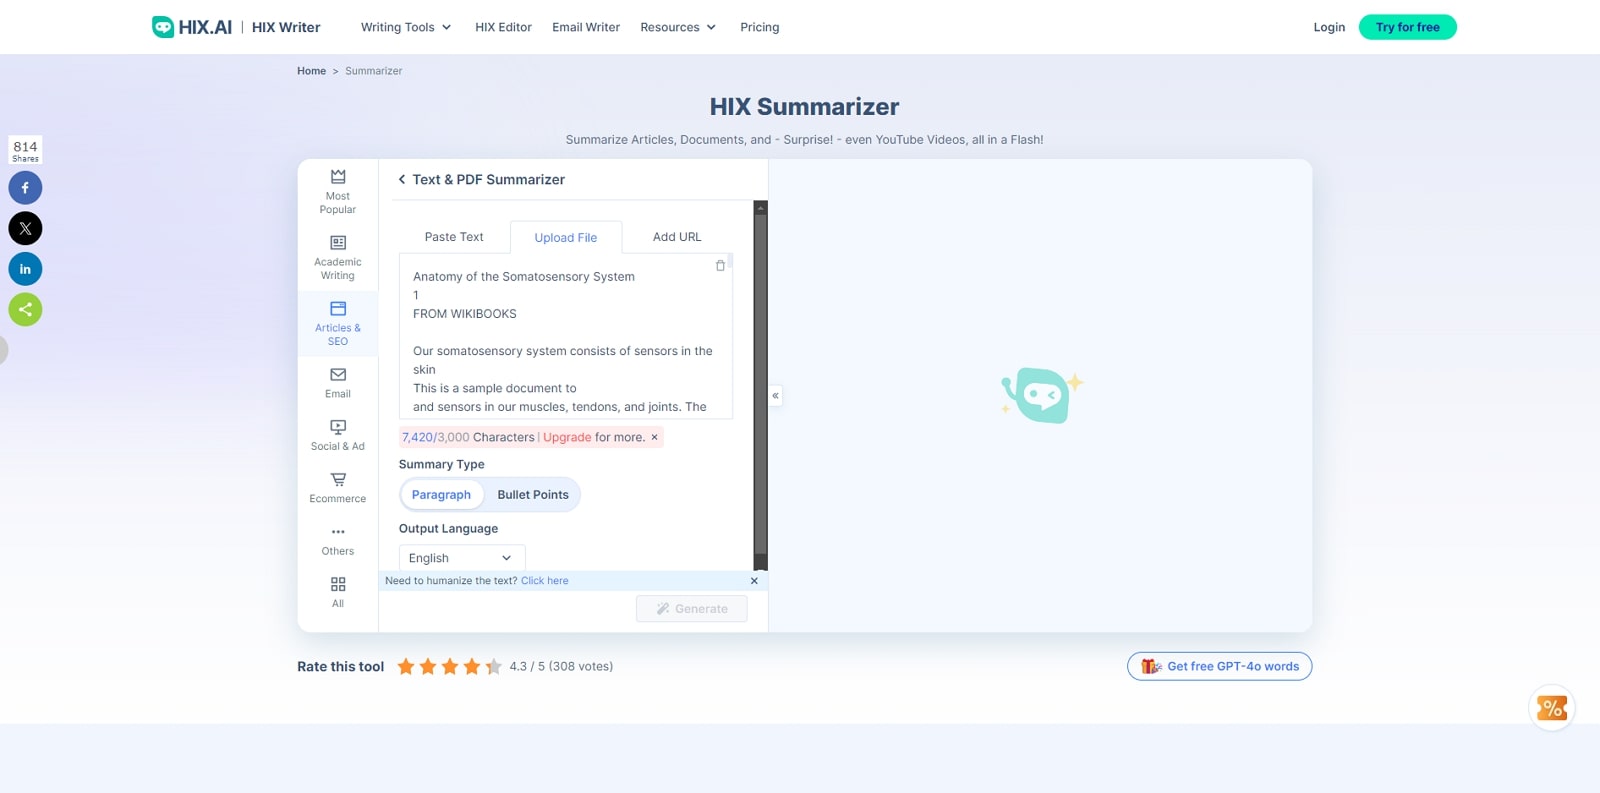
Task: Open the Email category in the sidebar
Action: coord(338,383)
